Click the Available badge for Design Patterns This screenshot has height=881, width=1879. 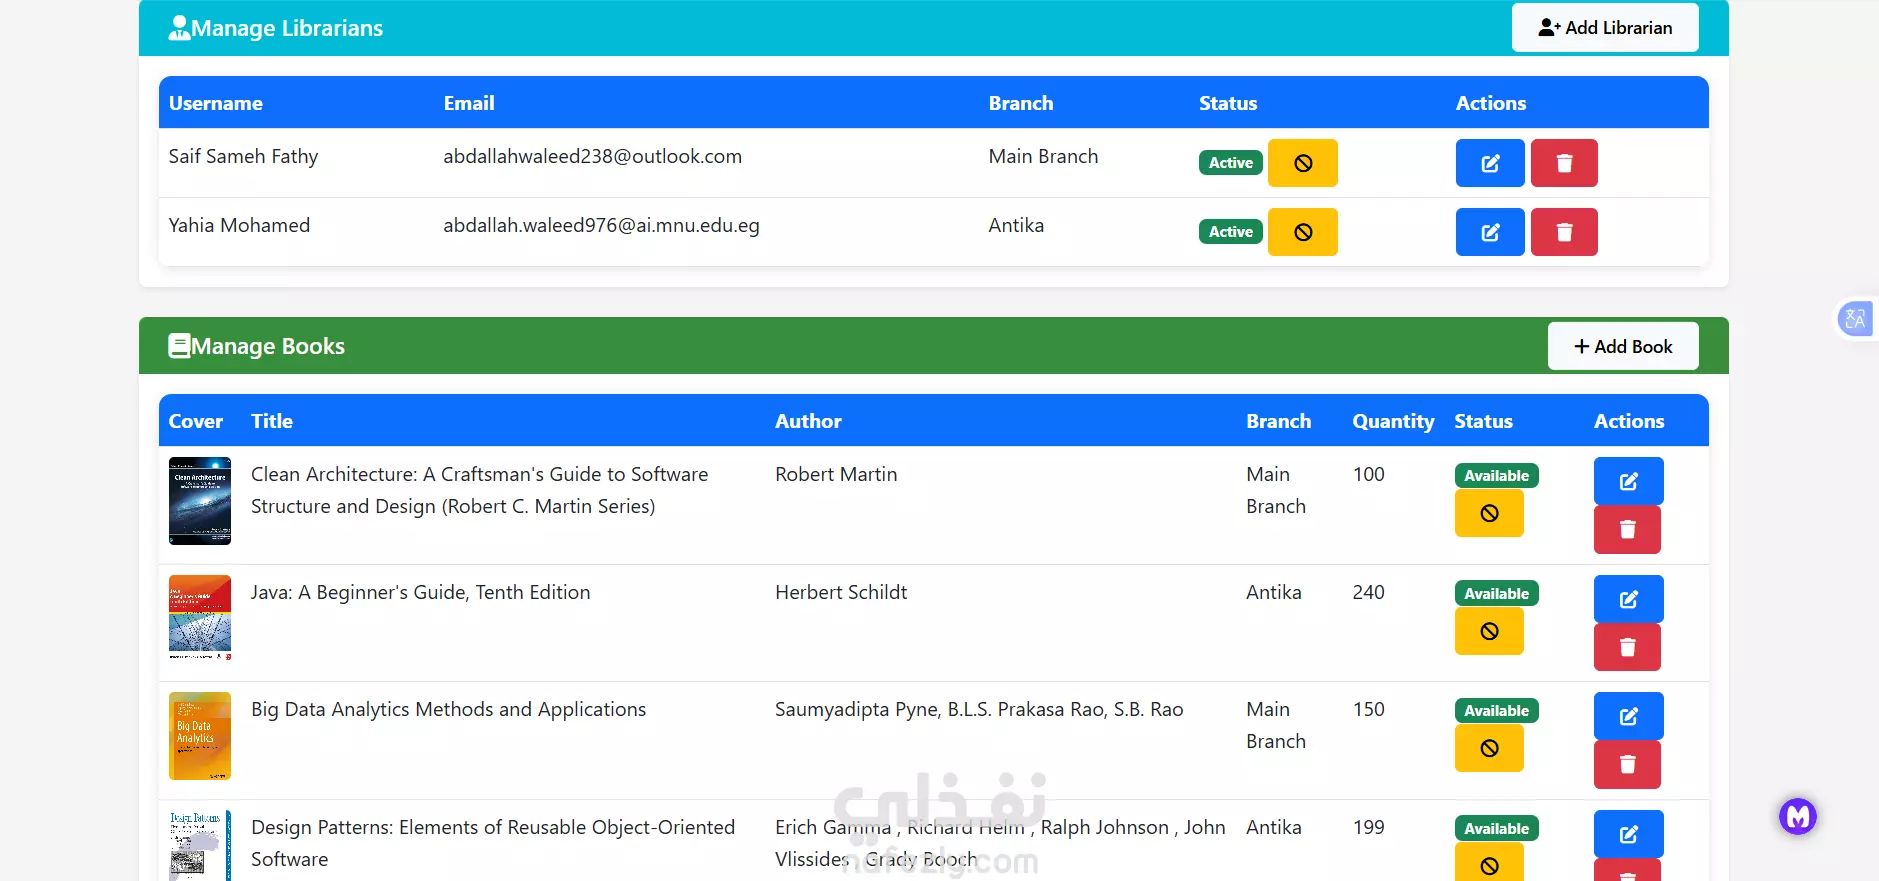[x=1496, y=829]
